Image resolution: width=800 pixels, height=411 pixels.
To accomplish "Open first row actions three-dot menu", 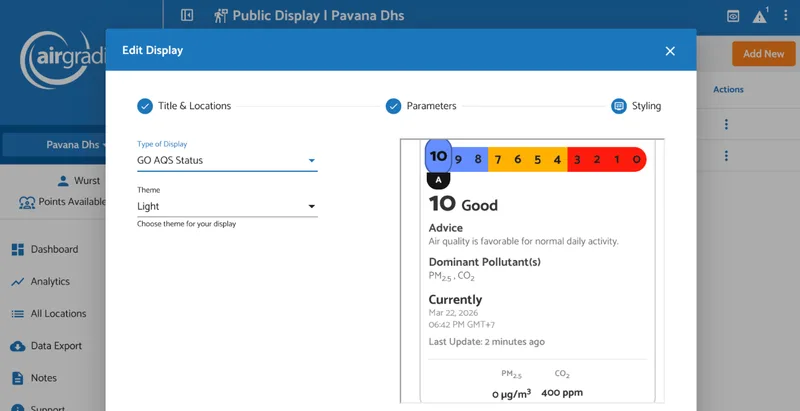I will (727, 124).
